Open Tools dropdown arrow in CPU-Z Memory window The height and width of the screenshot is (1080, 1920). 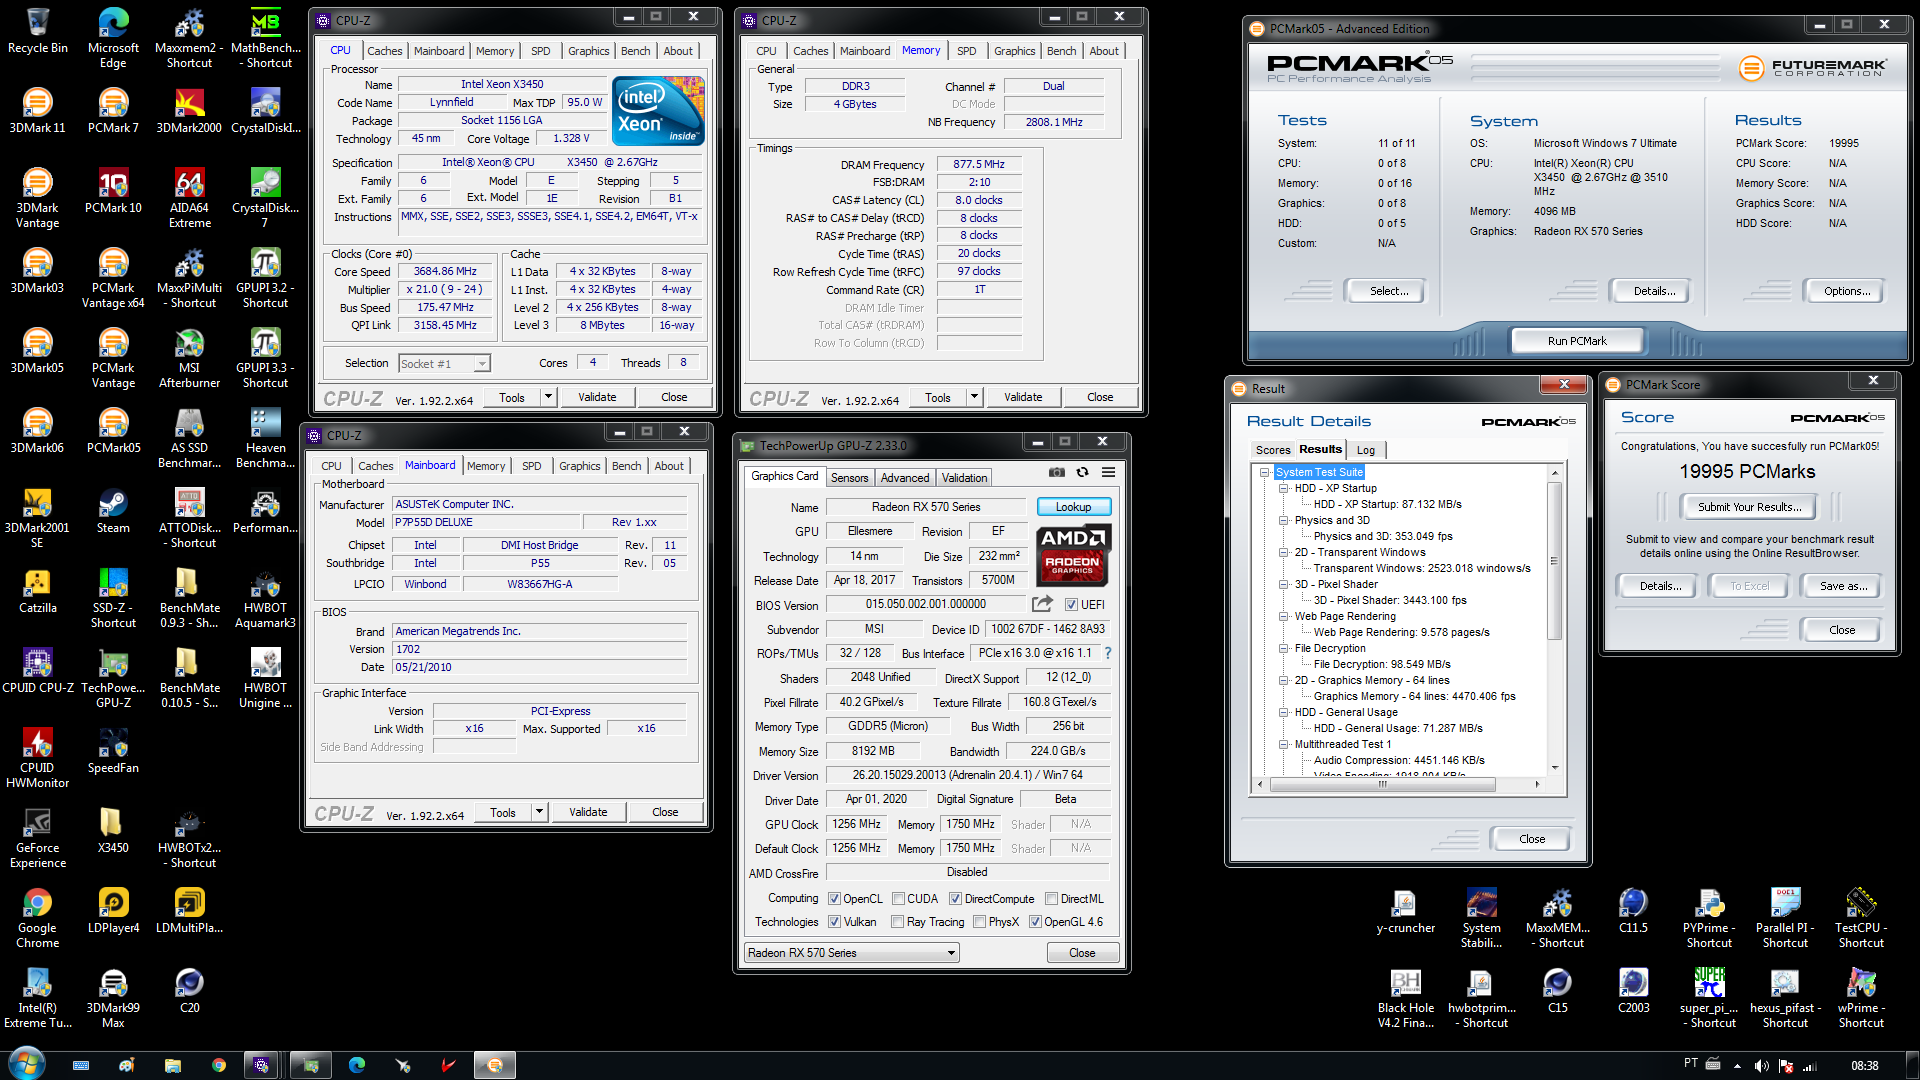(x=974, y=397)
